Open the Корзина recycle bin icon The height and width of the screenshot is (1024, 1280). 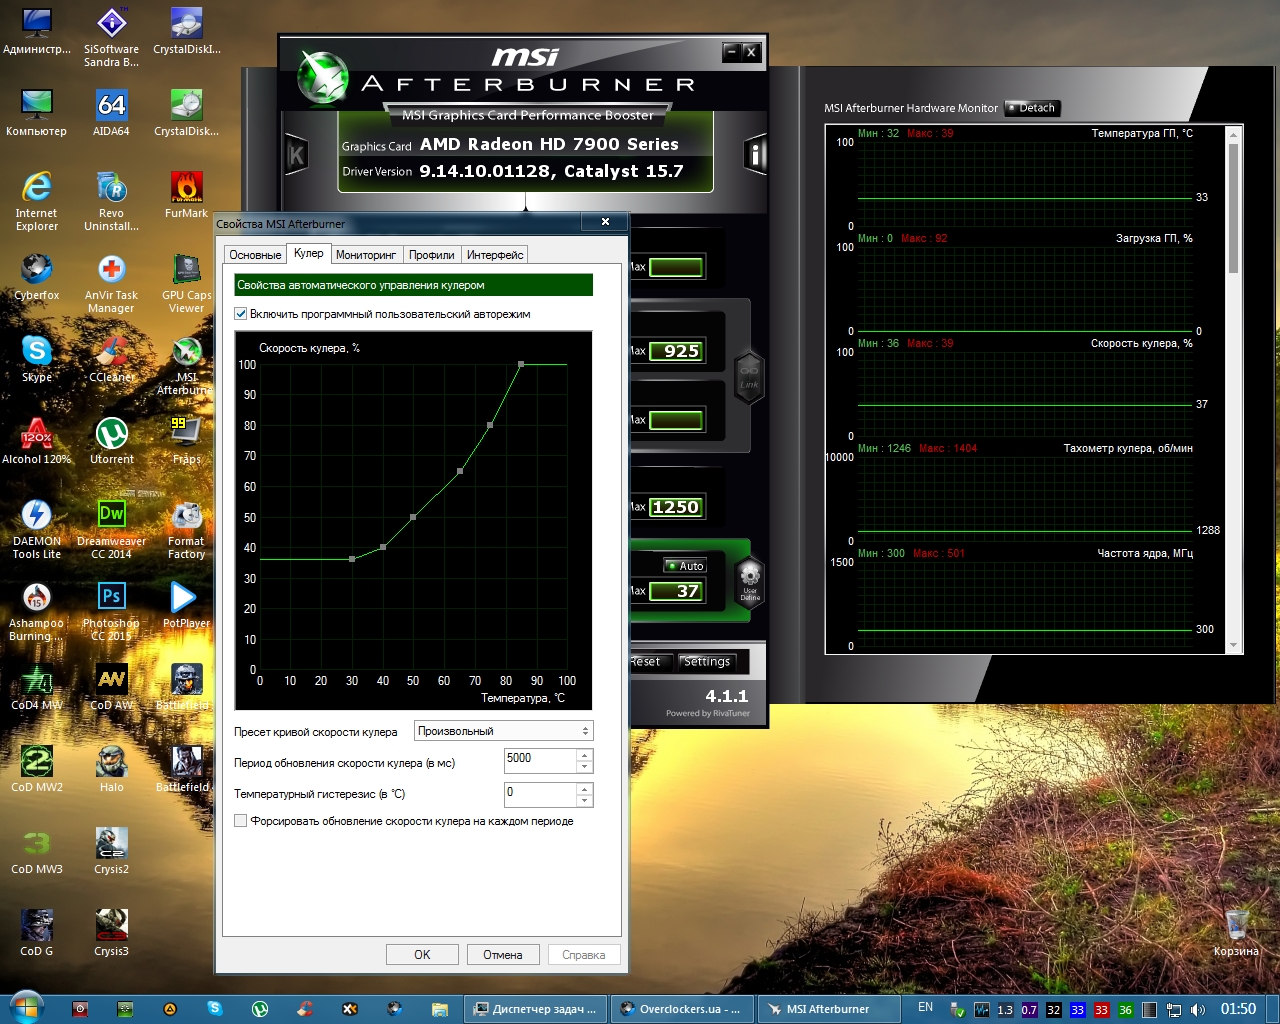(x=1236, y=933)
